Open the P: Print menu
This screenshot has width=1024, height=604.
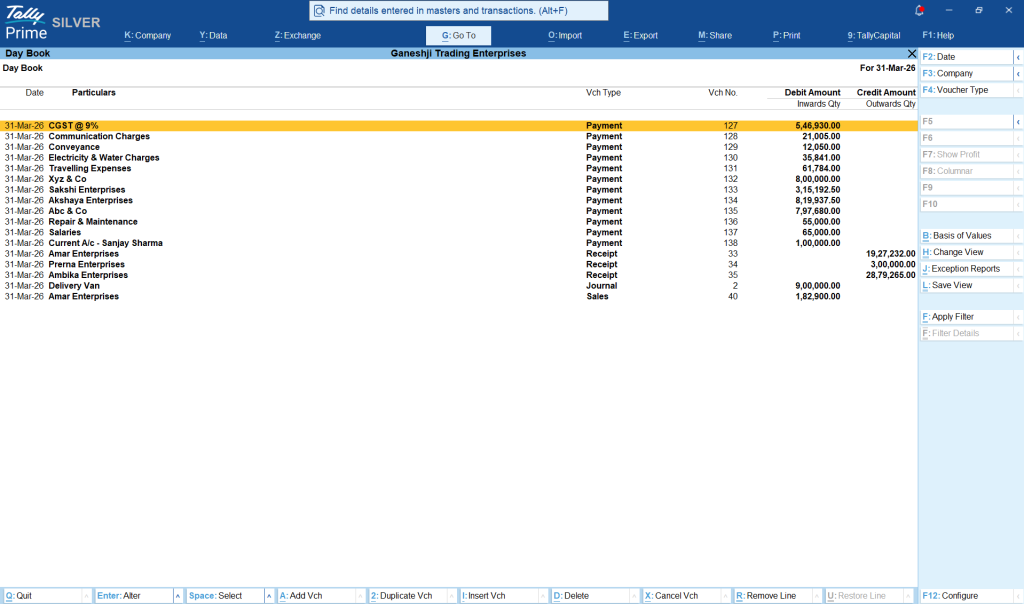786,35
